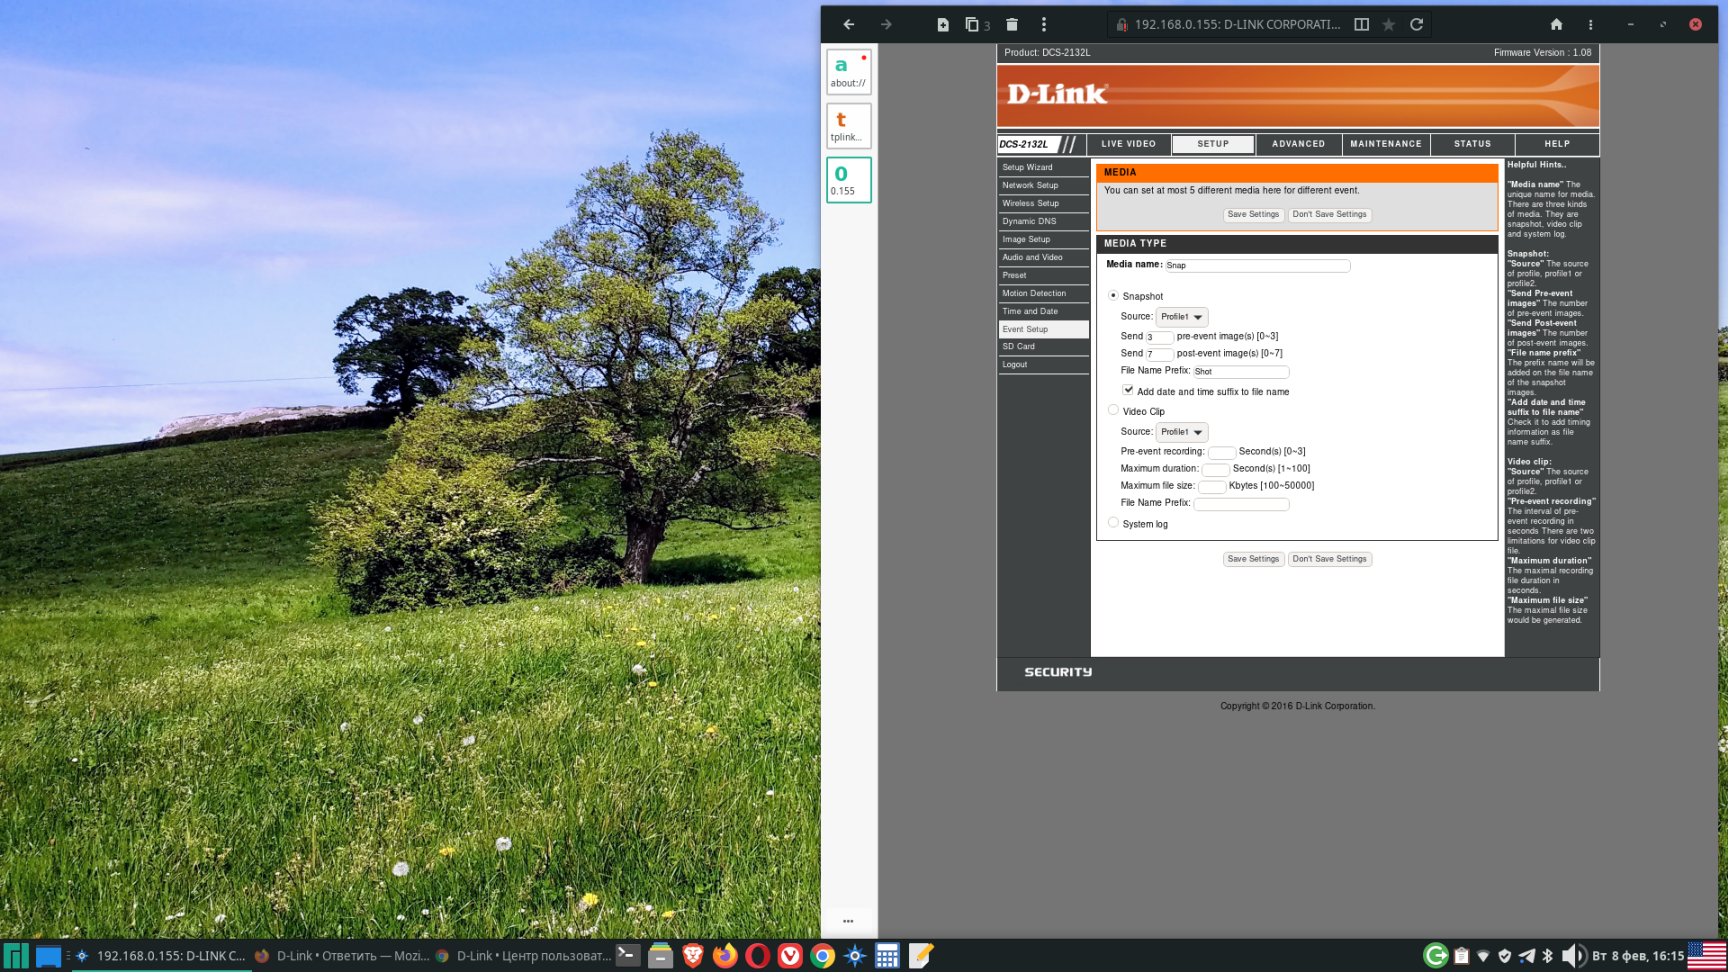
Task: Open SD Card in the sidebar
Action: point(1043,347)
